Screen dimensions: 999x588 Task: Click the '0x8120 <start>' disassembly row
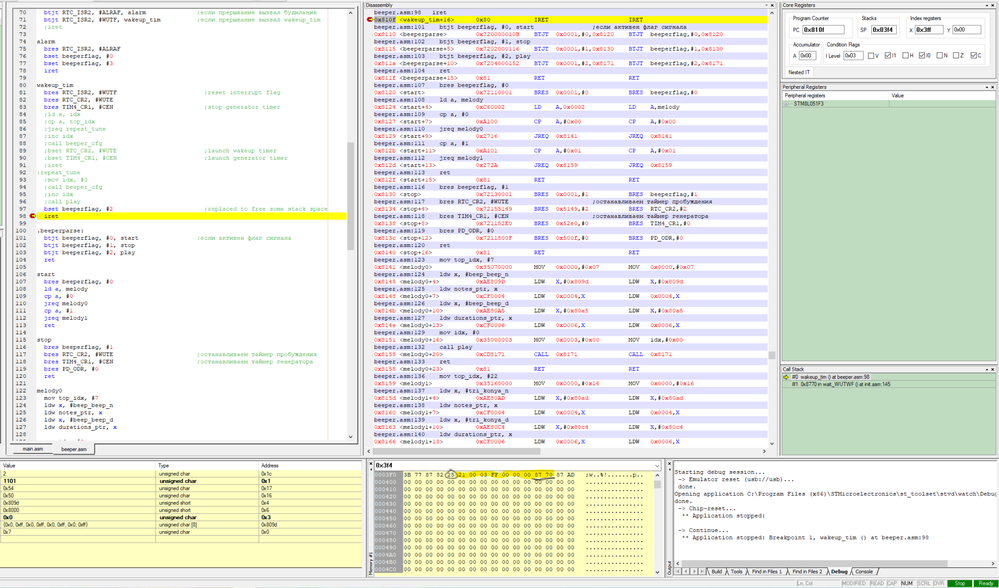(x=570, y=93)
